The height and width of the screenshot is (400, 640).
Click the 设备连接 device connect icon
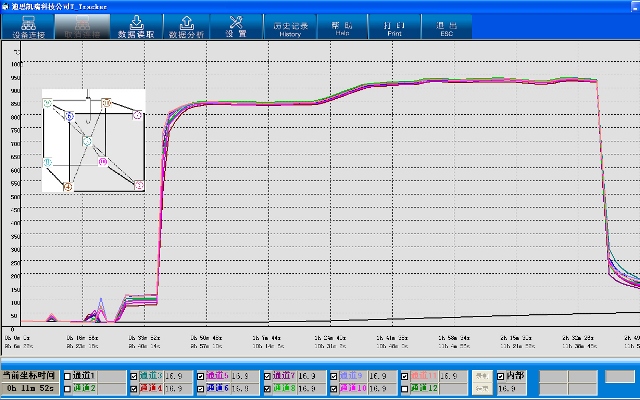28,26
